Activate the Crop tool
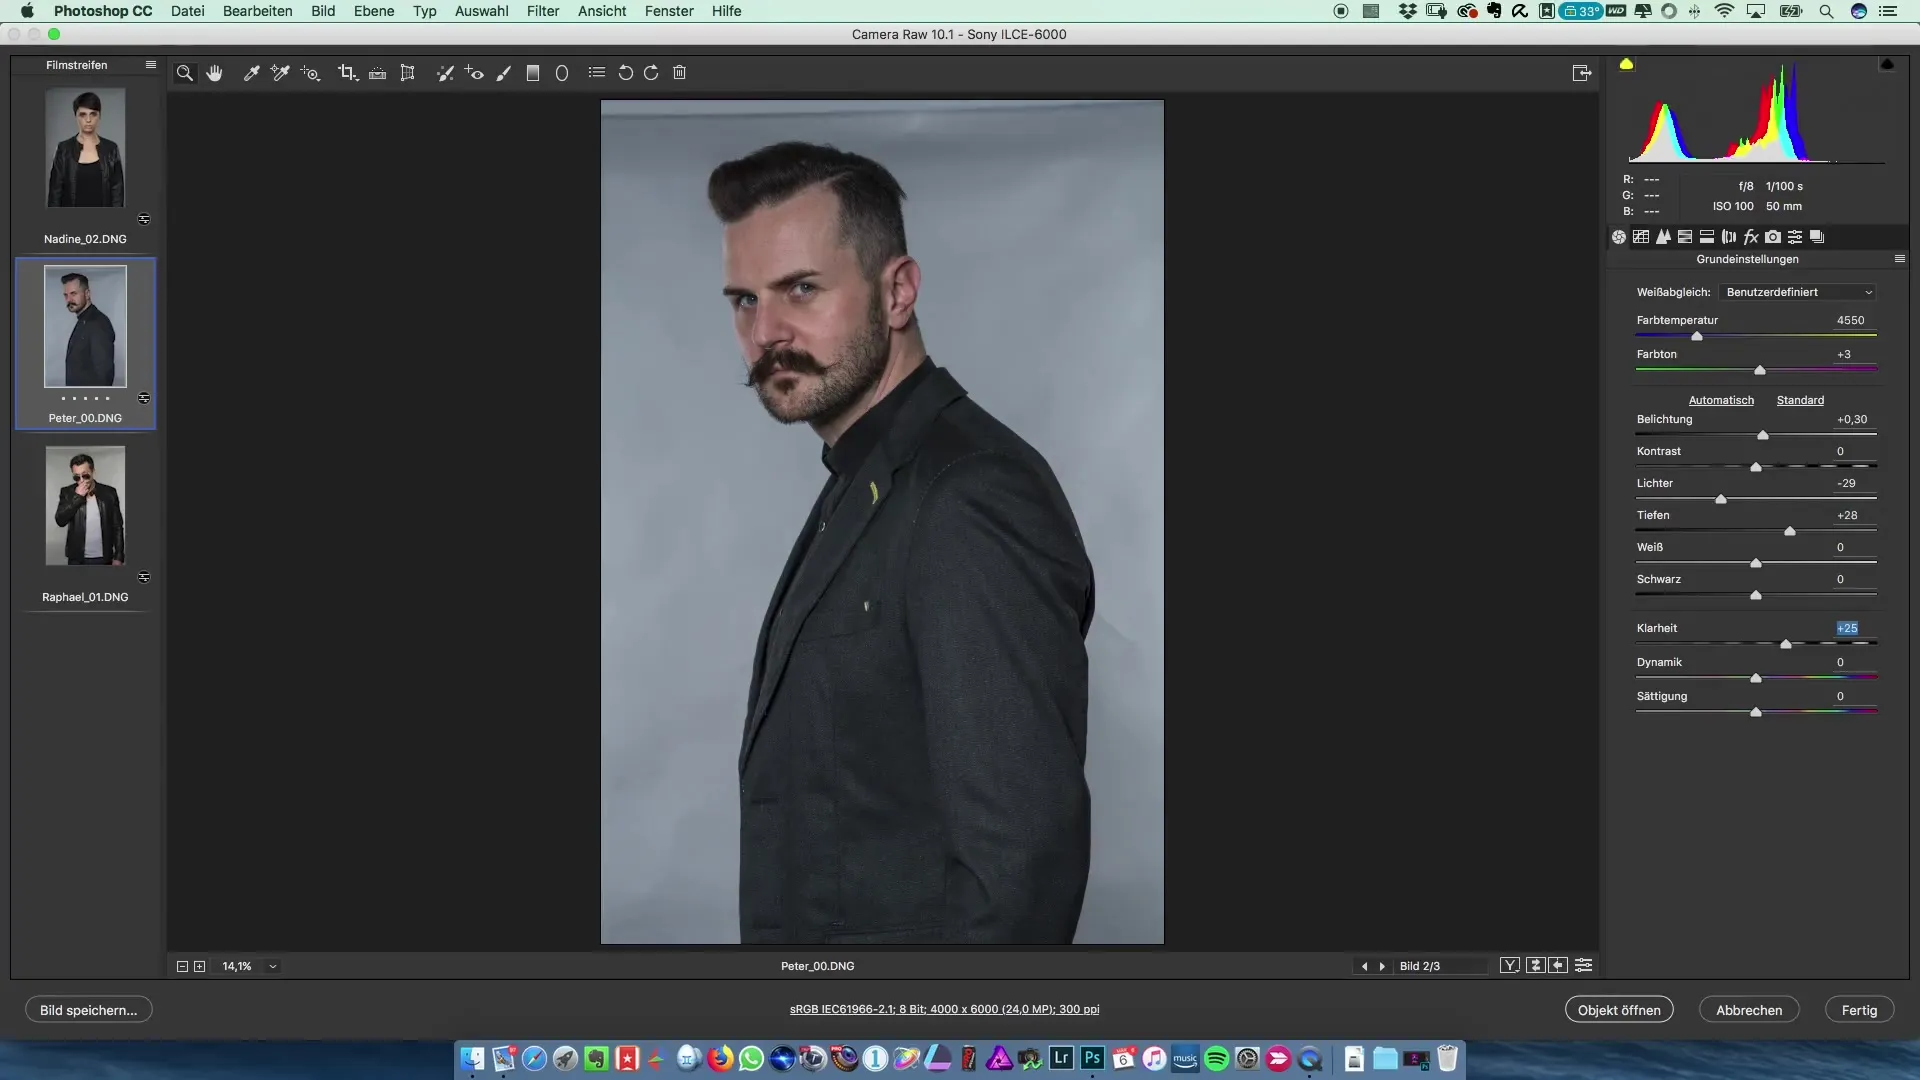 347,73
